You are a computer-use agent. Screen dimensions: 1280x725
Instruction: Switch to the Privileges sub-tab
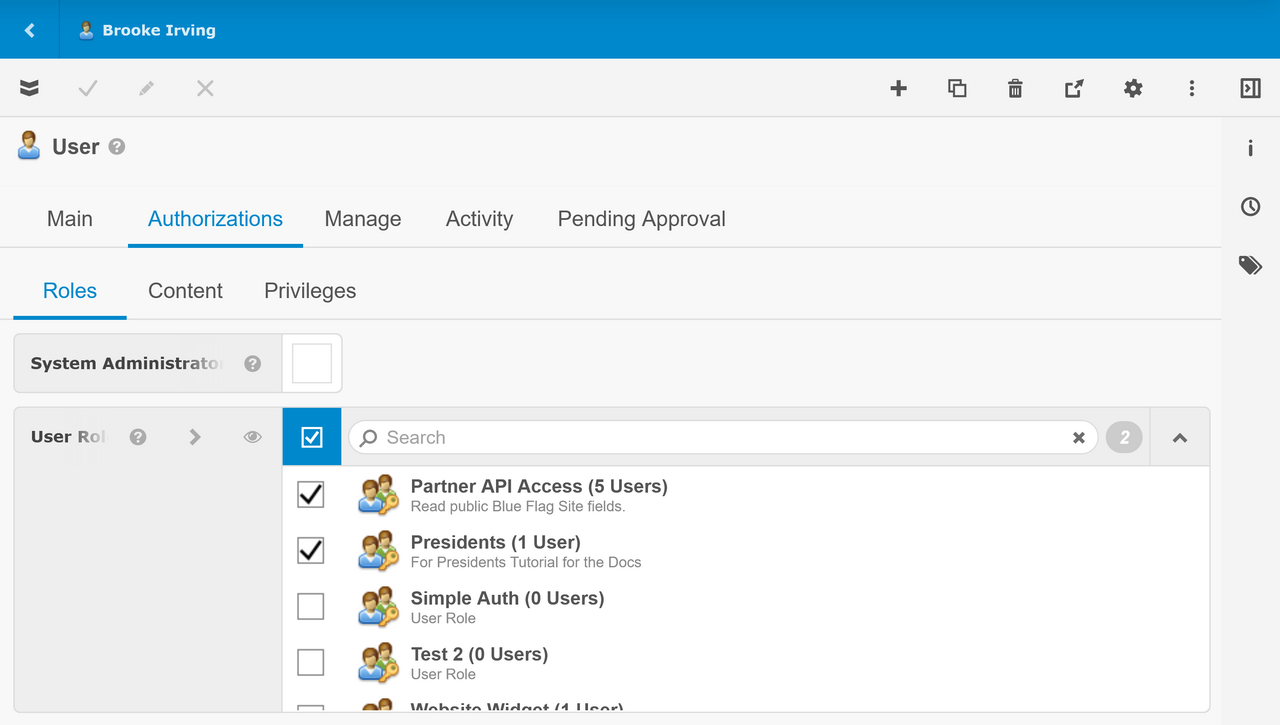point(310,291)
